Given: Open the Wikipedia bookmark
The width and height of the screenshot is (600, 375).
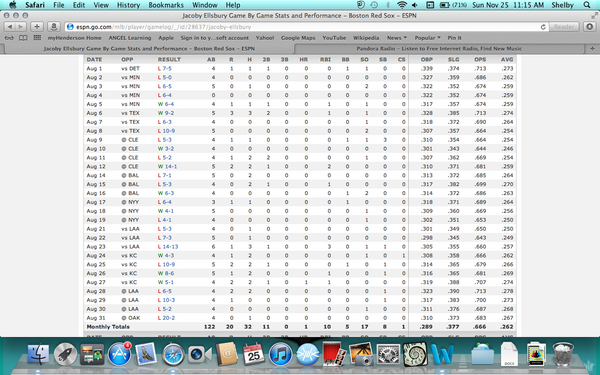Looking at the screenshot, I should [366, 38].
